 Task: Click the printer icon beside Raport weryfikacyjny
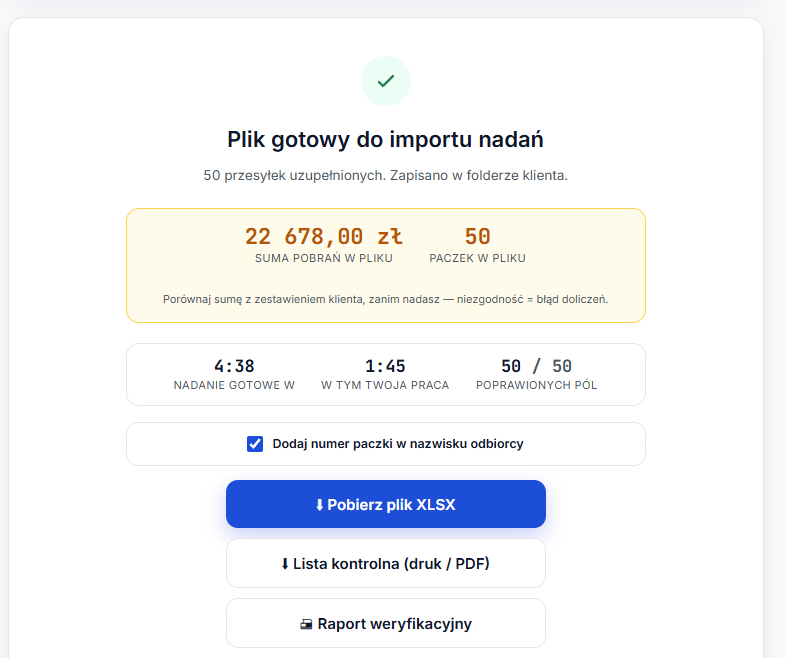coord(306,624)
